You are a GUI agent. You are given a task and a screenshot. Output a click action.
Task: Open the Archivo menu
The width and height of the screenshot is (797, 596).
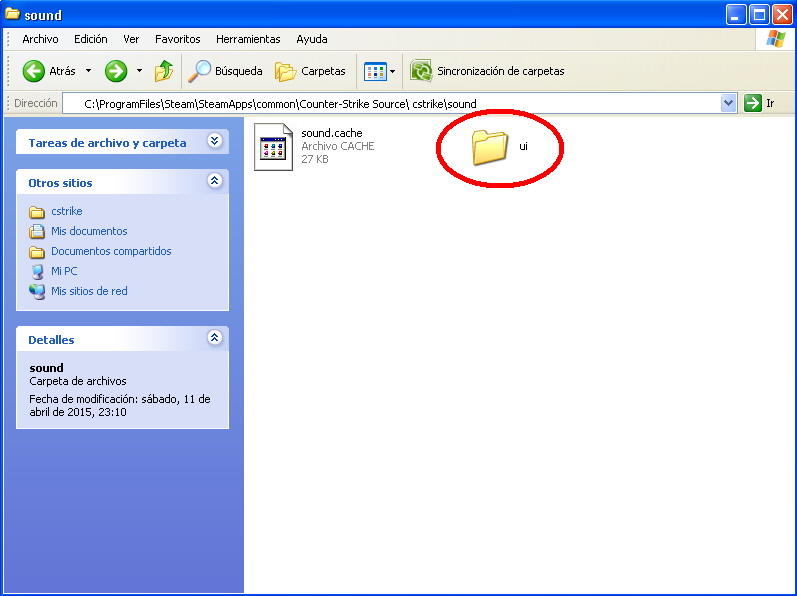tap(40, 39)
